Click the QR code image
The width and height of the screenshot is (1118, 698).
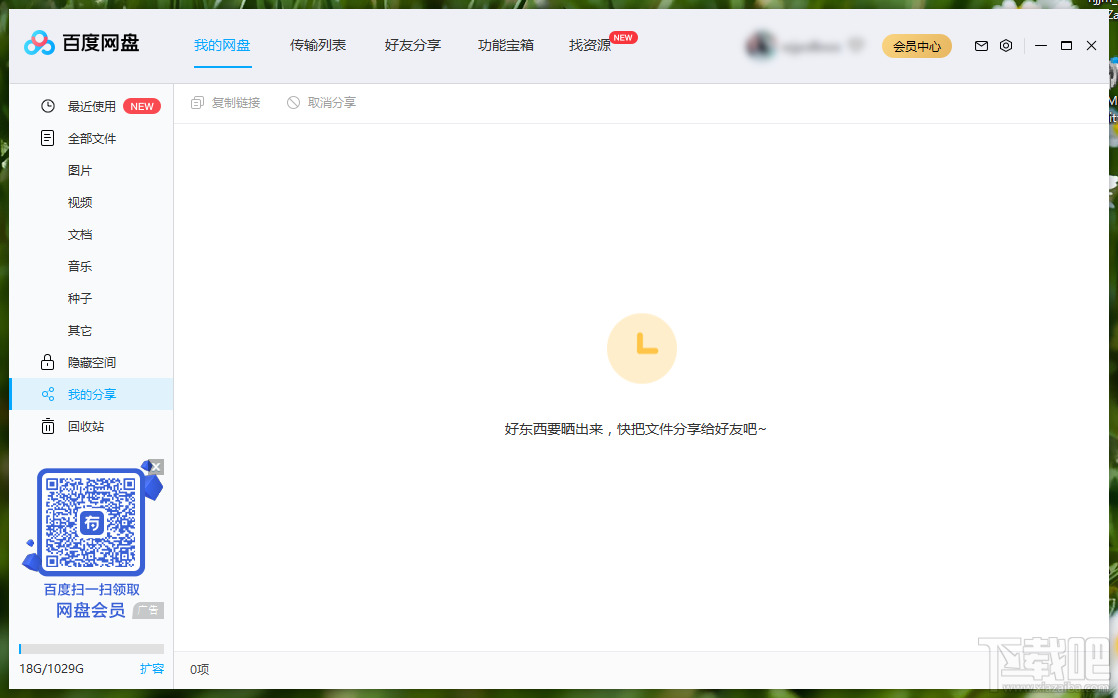click(91, 522)
